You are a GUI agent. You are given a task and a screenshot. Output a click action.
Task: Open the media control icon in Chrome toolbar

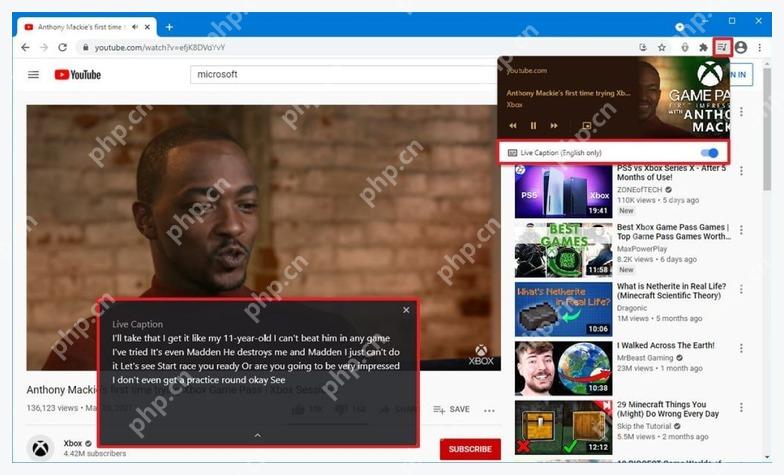[722, 48]
